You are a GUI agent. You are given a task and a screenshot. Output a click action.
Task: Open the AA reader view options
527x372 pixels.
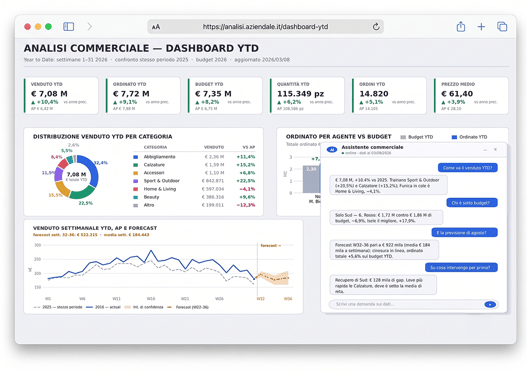click(x=156, y=27)
